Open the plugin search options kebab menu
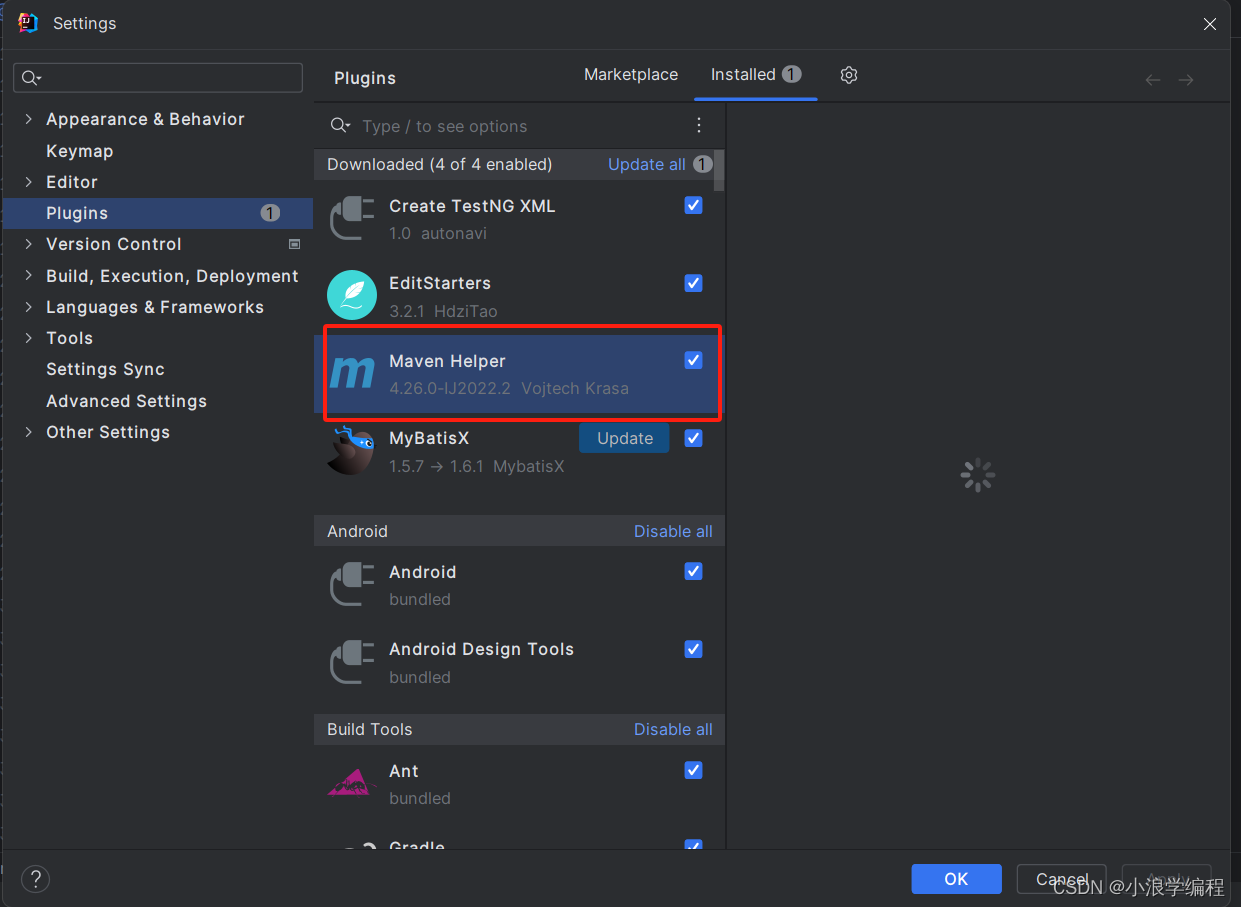This screenshot has width=1241, height=907. point(699,125)
